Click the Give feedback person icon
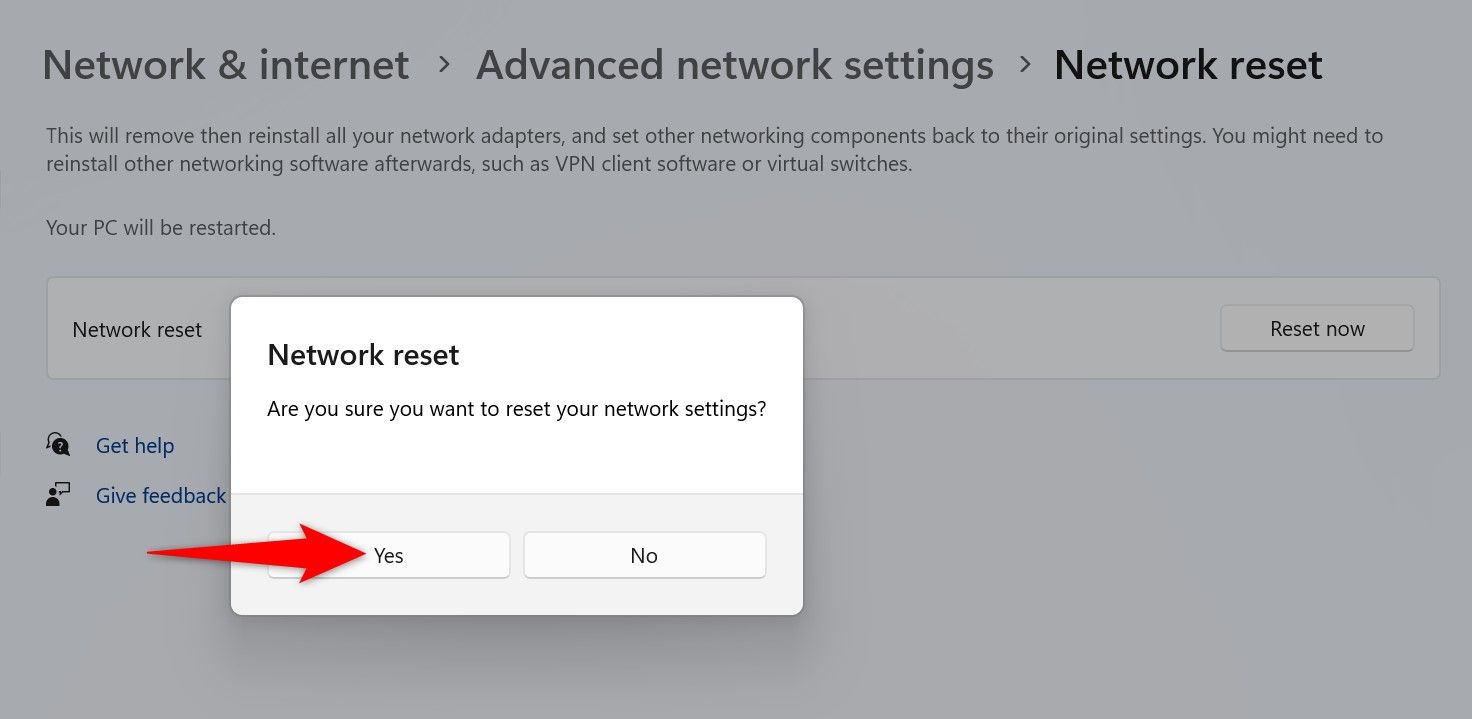The image size is (1472, 719). [58, 495]
